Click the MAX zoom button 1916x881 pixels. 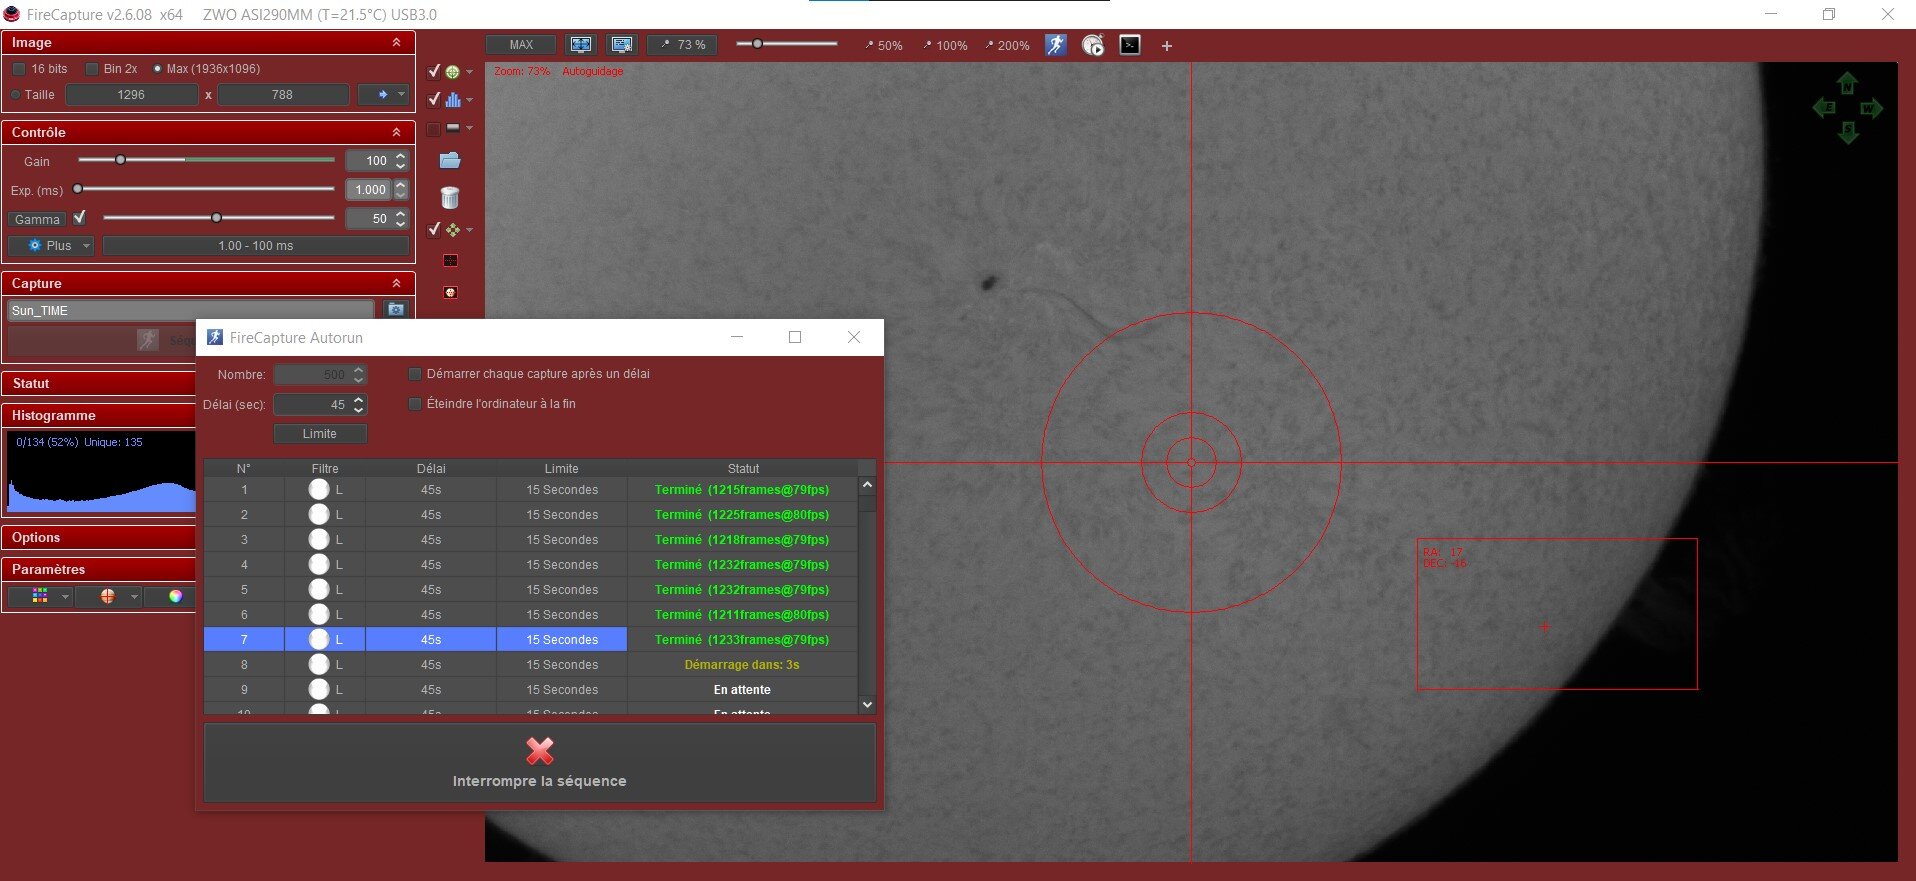(x=521, y=45)
